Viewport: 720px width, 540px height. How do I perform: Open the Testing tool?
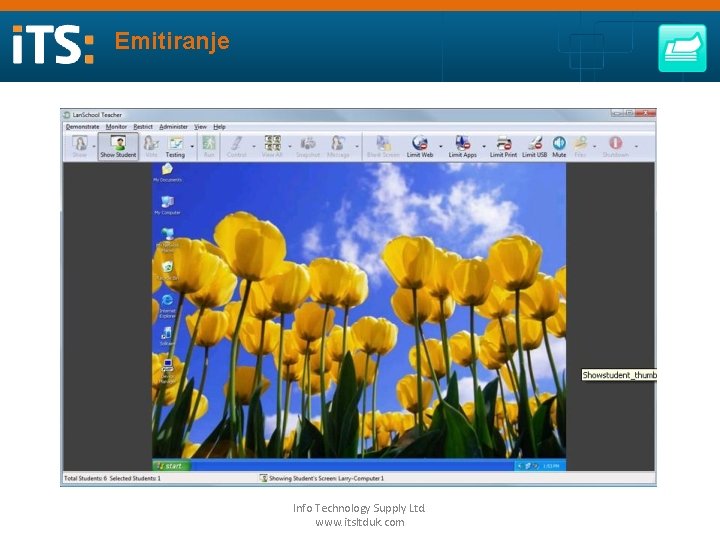click(x=175, y=147)
